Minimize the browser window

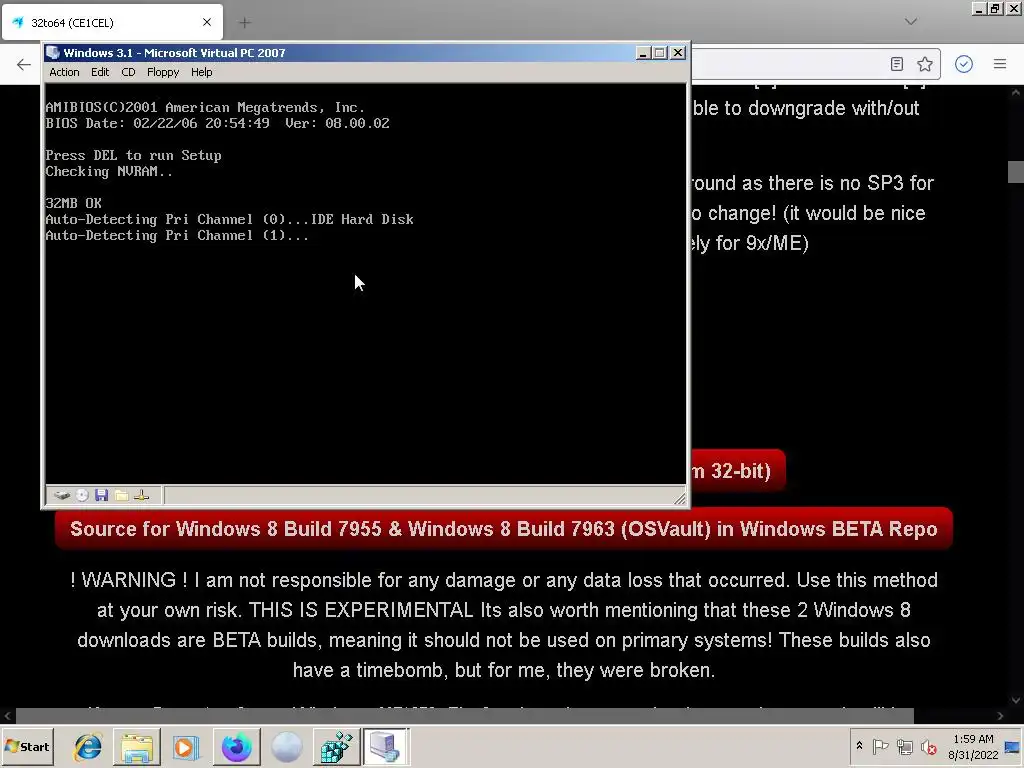pos(978,8)
